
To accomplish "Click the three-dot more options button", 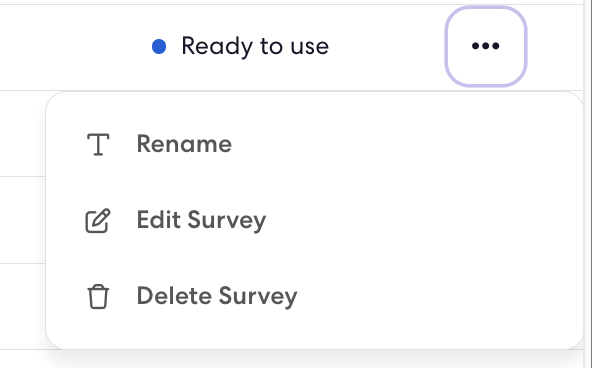I will point(486,46).
